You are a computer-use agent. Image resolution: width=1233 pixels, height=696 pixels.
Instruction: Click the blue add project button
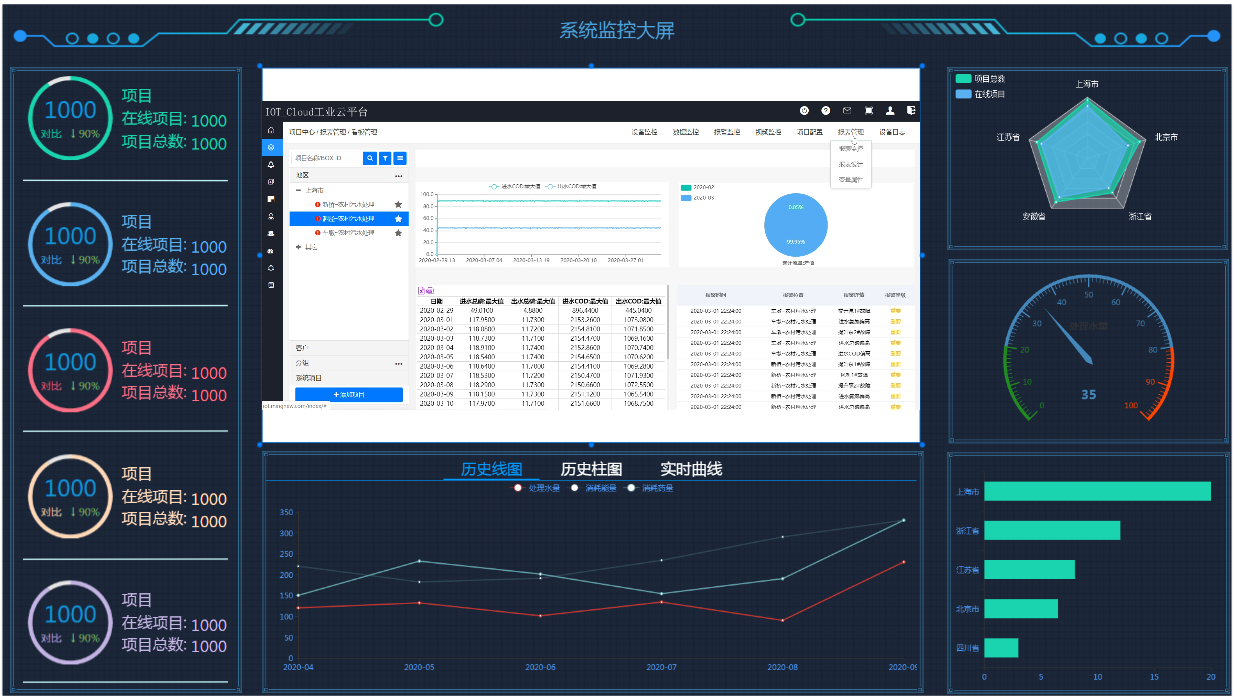point(348,395)
